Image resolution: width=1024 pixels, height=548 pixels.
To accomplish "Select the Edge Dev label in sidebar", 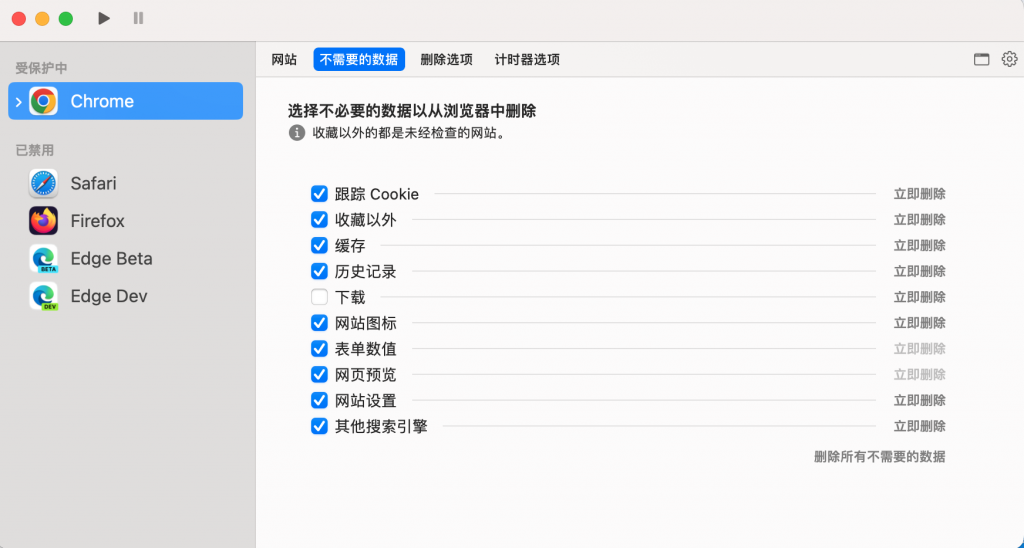I will click(109, 296).
